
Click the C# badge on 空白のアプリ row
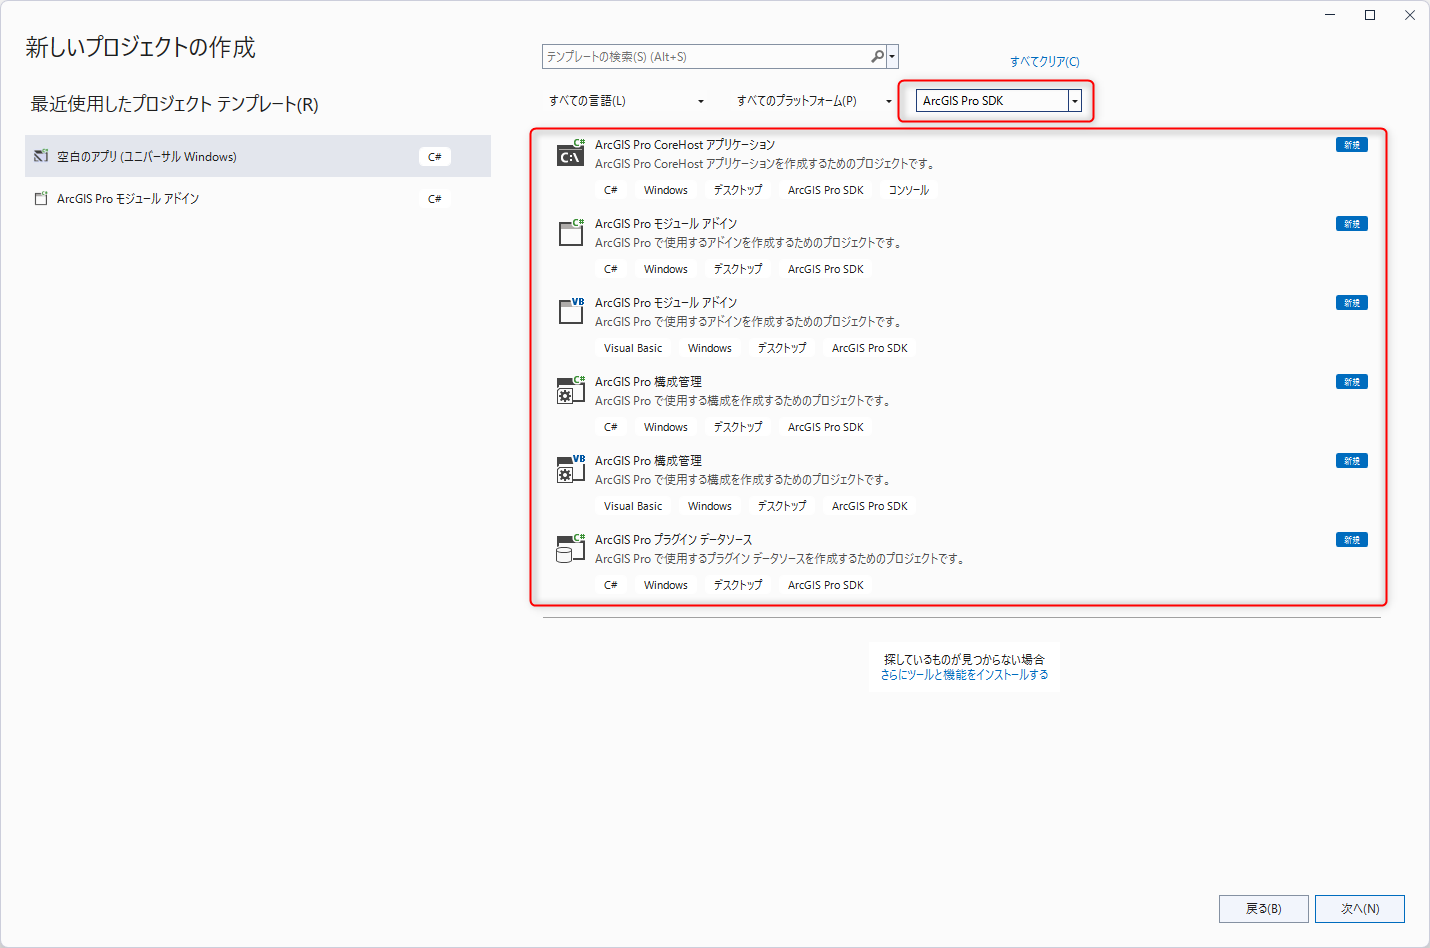435,157
